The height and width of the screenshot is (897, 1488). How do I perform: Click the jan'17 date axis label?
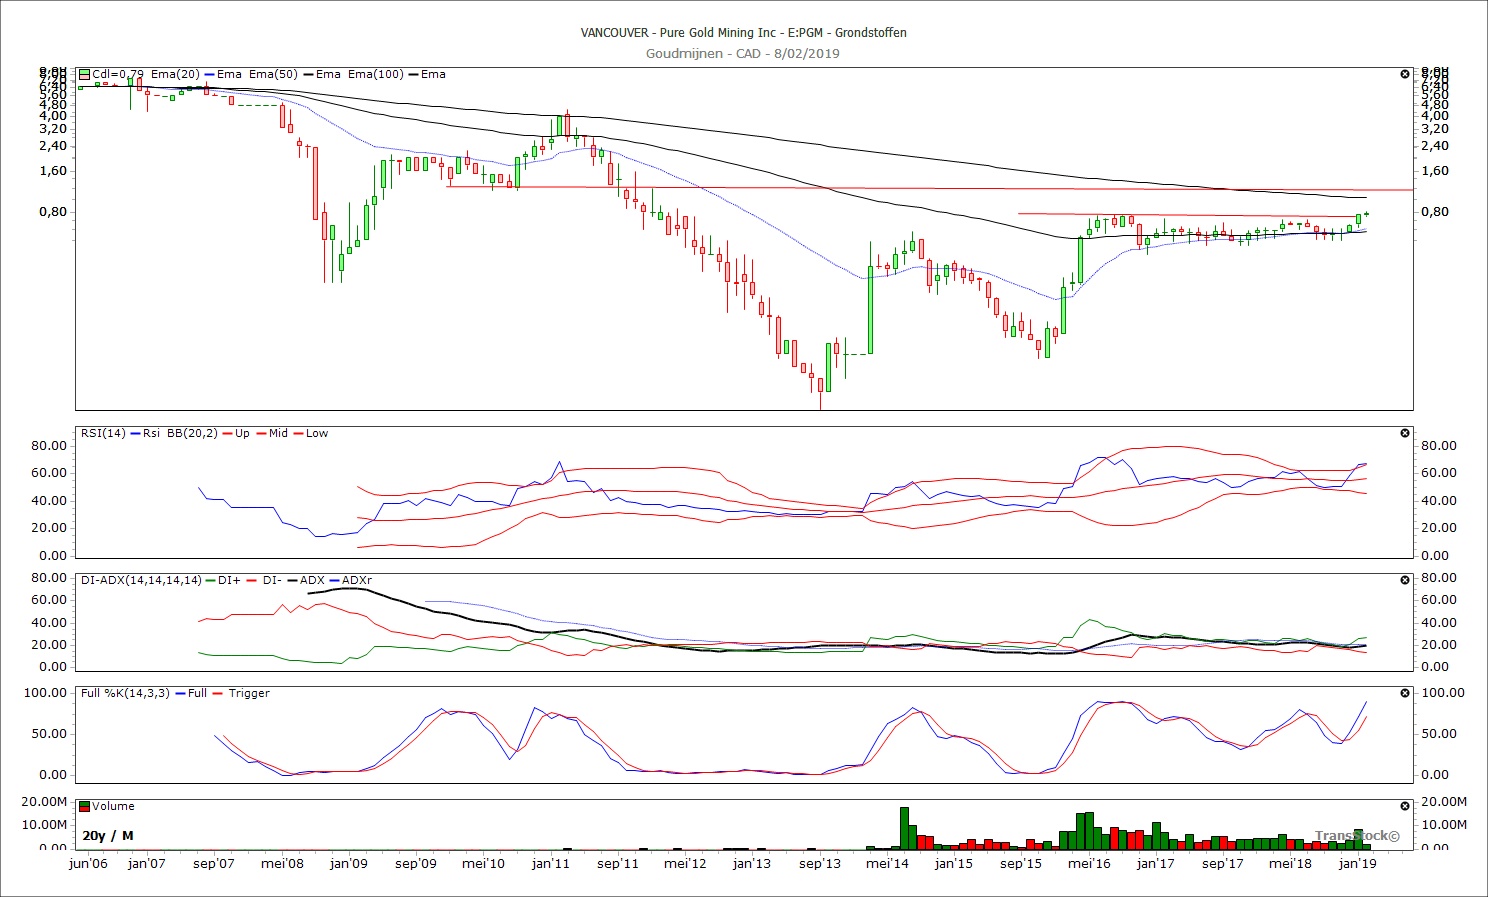[x=1156, y=863]
